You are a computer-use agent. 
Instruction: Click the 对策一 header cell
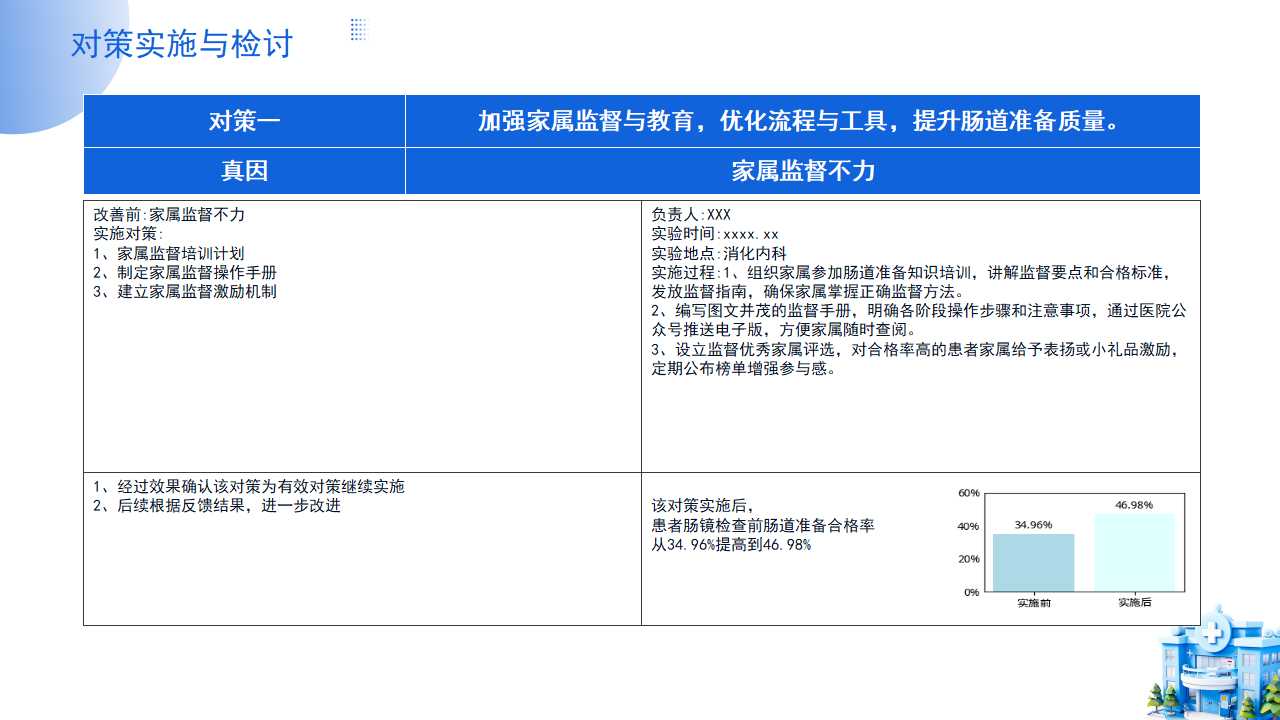coord(244,121)
